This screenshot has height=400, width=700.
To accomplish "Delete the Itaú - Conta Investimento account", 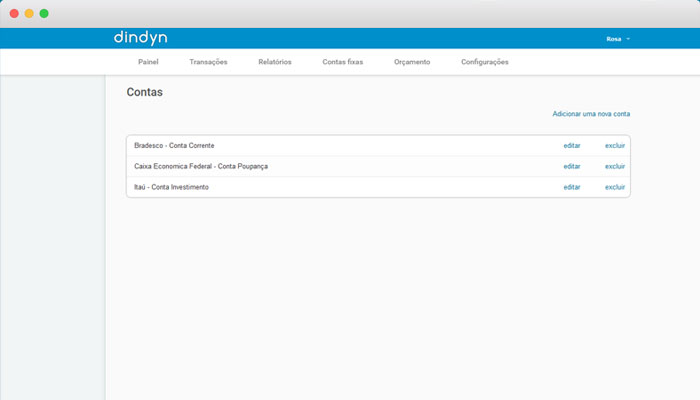I will pyautogui.click(x=615, y=187).
